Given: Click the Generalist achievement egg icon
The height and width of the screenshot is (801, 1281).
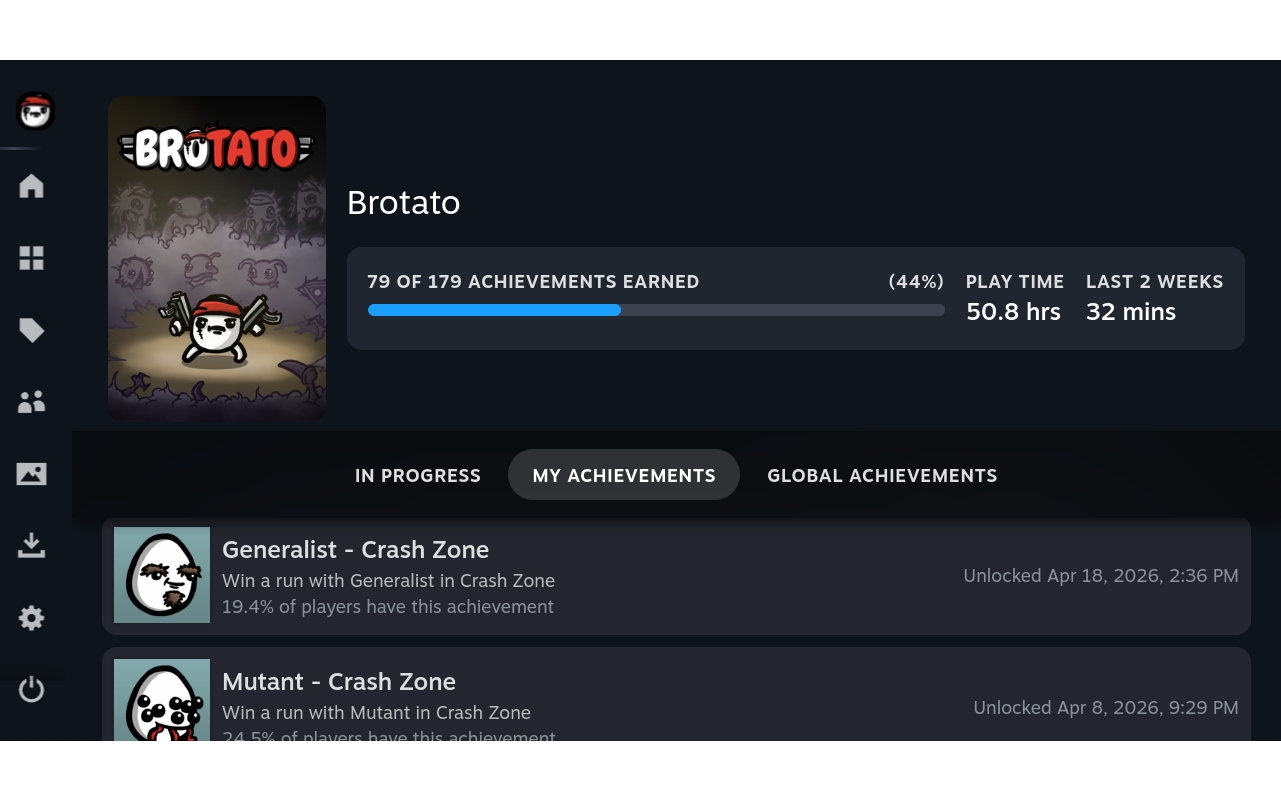Looking at the screenshot, I should click(x=162, y=575).
